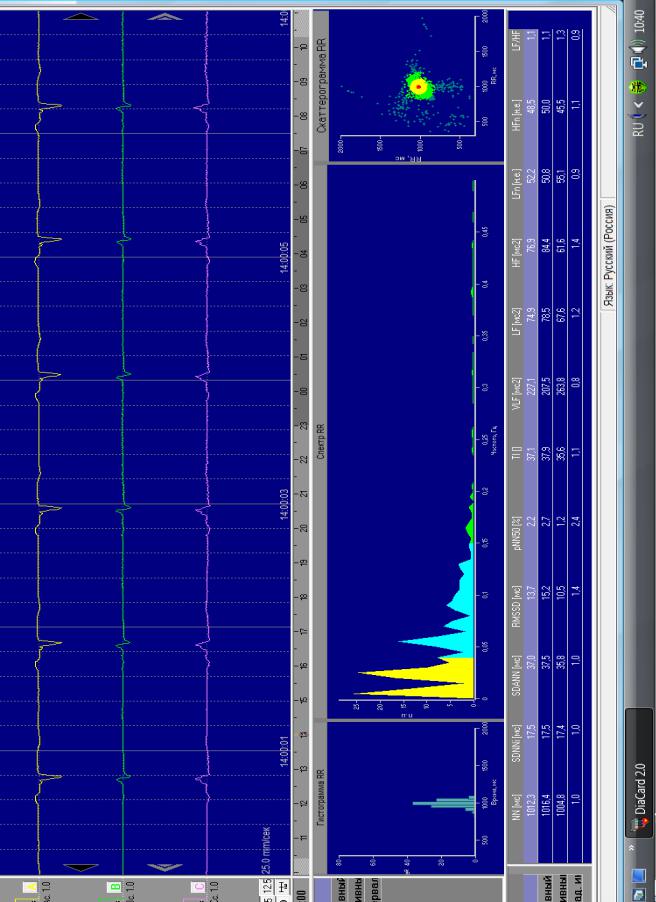
Task: Open the RU language indicator in the taskbar
Action: click(x=638, y=127)
